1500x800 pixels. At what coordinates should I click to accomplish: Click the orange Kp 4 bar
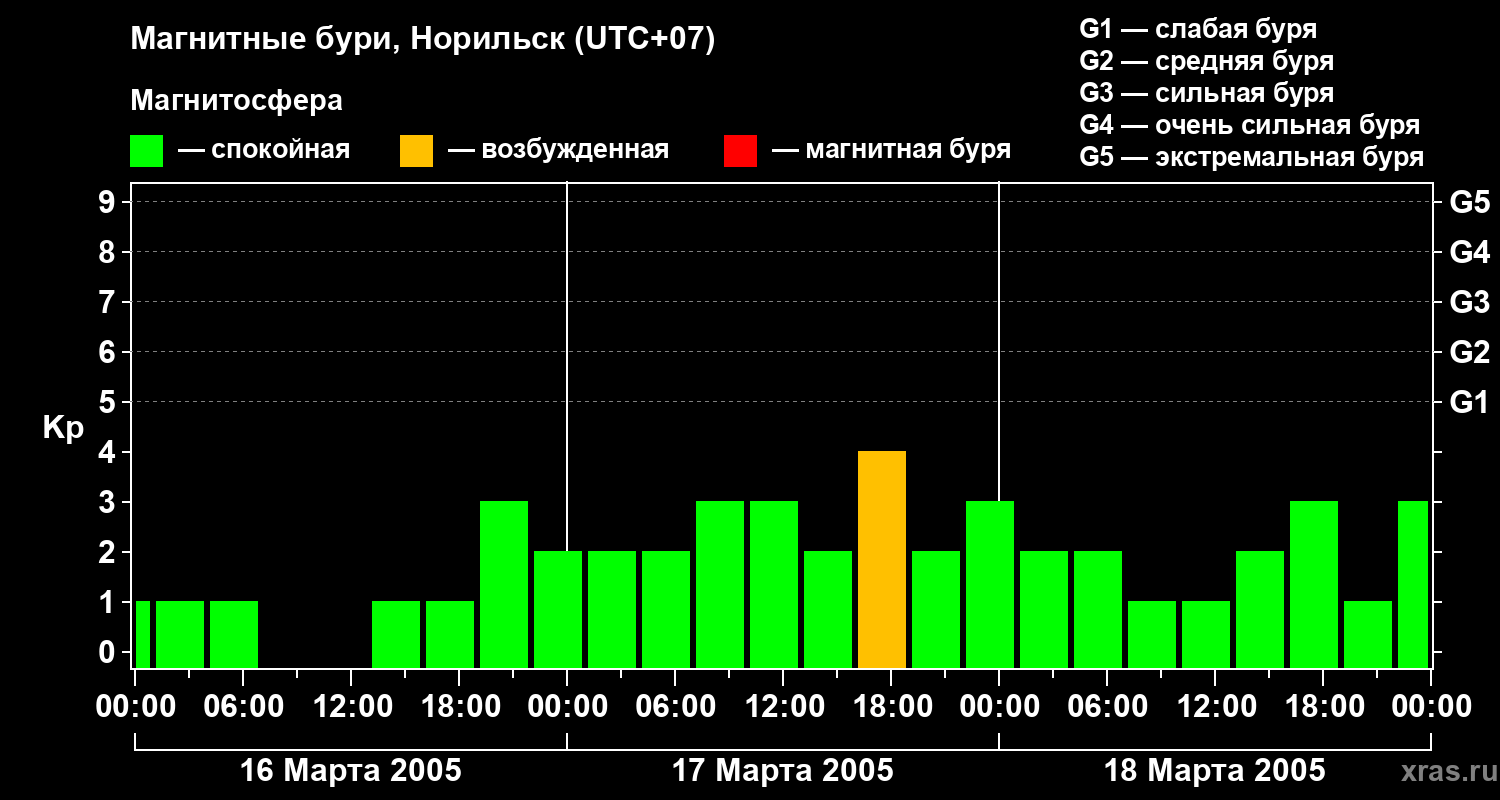click(882, 560)
